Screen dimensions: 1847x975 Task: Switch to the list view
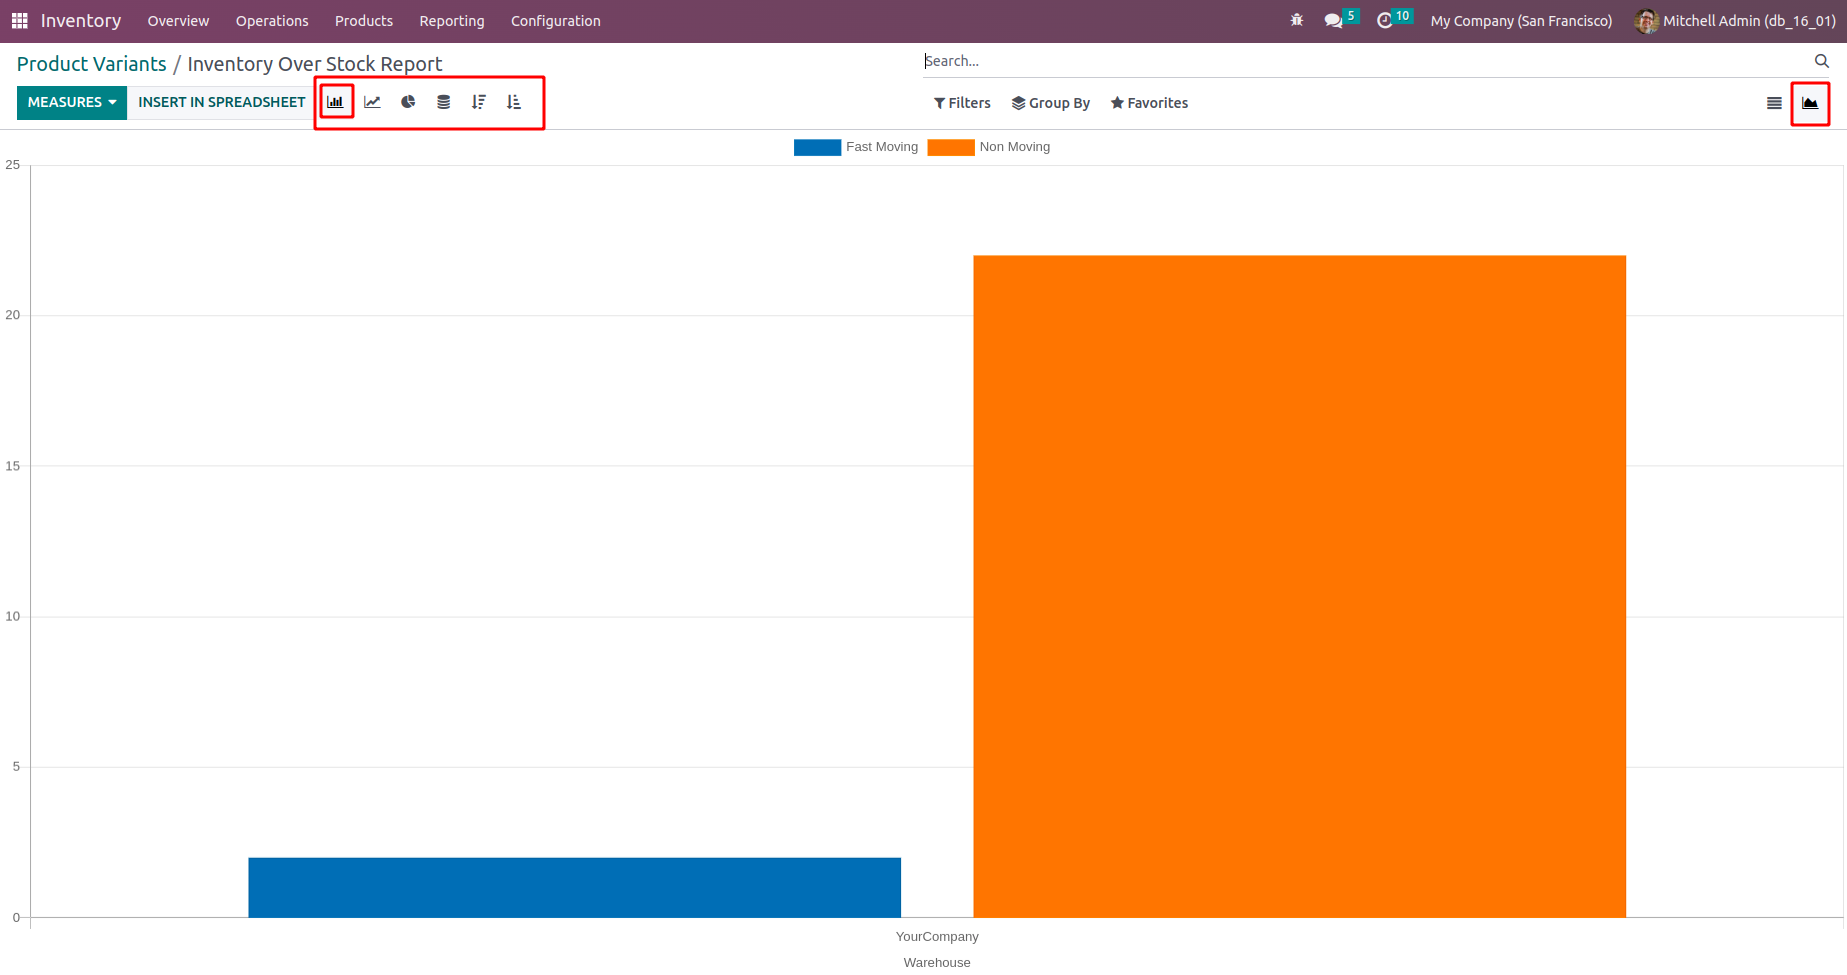(1774, 103)
